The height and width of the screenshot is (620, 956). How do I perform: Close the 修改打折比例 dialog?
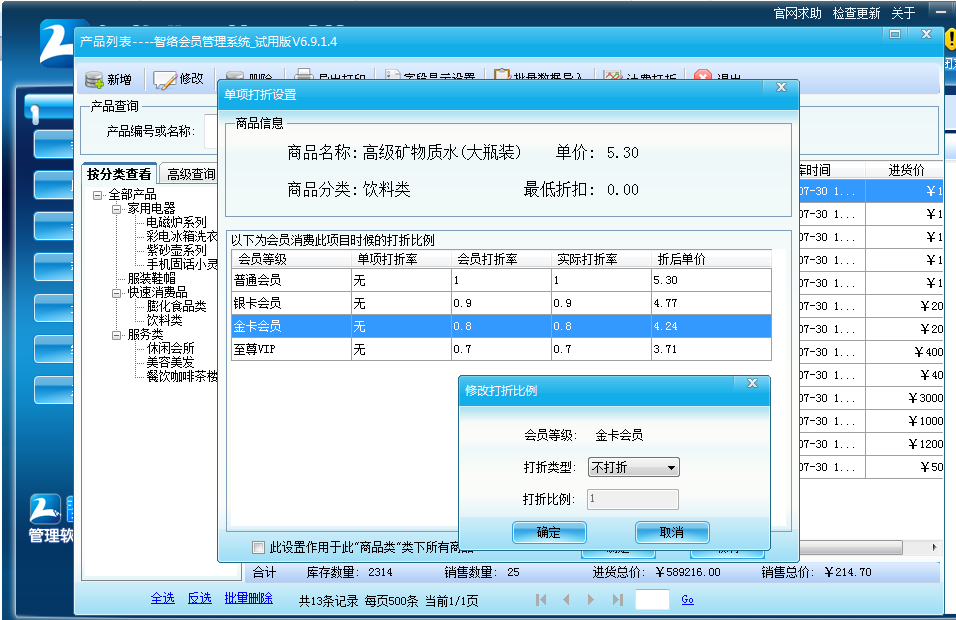pyautogui.click(x=752, y=383)
